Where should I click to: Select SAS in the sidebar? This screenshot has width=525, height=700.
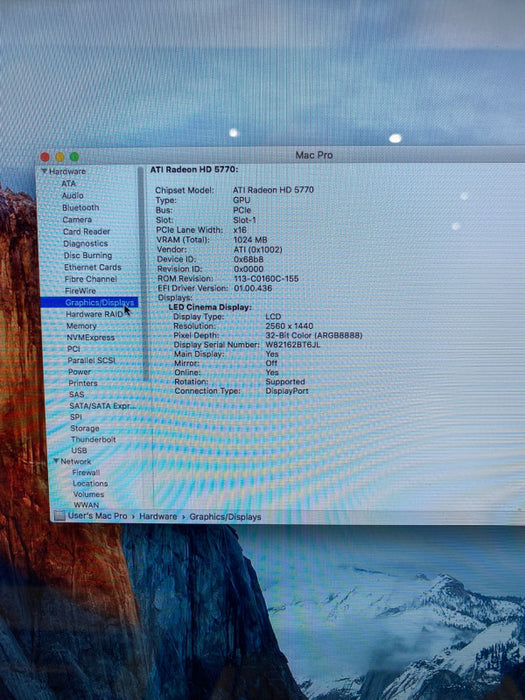[76, 395]
